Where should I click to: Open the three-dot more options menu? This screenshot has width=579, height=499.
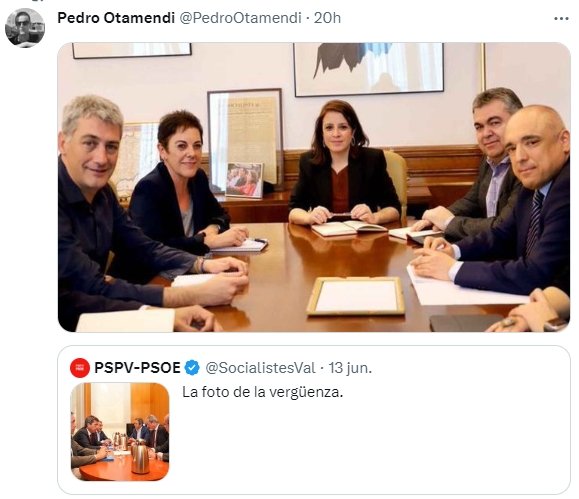pos(561,18)
